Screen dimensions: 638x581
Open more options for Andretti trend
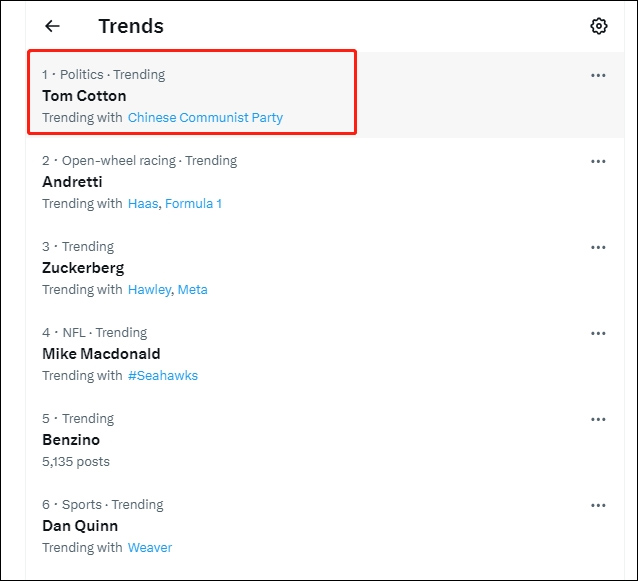598,162
